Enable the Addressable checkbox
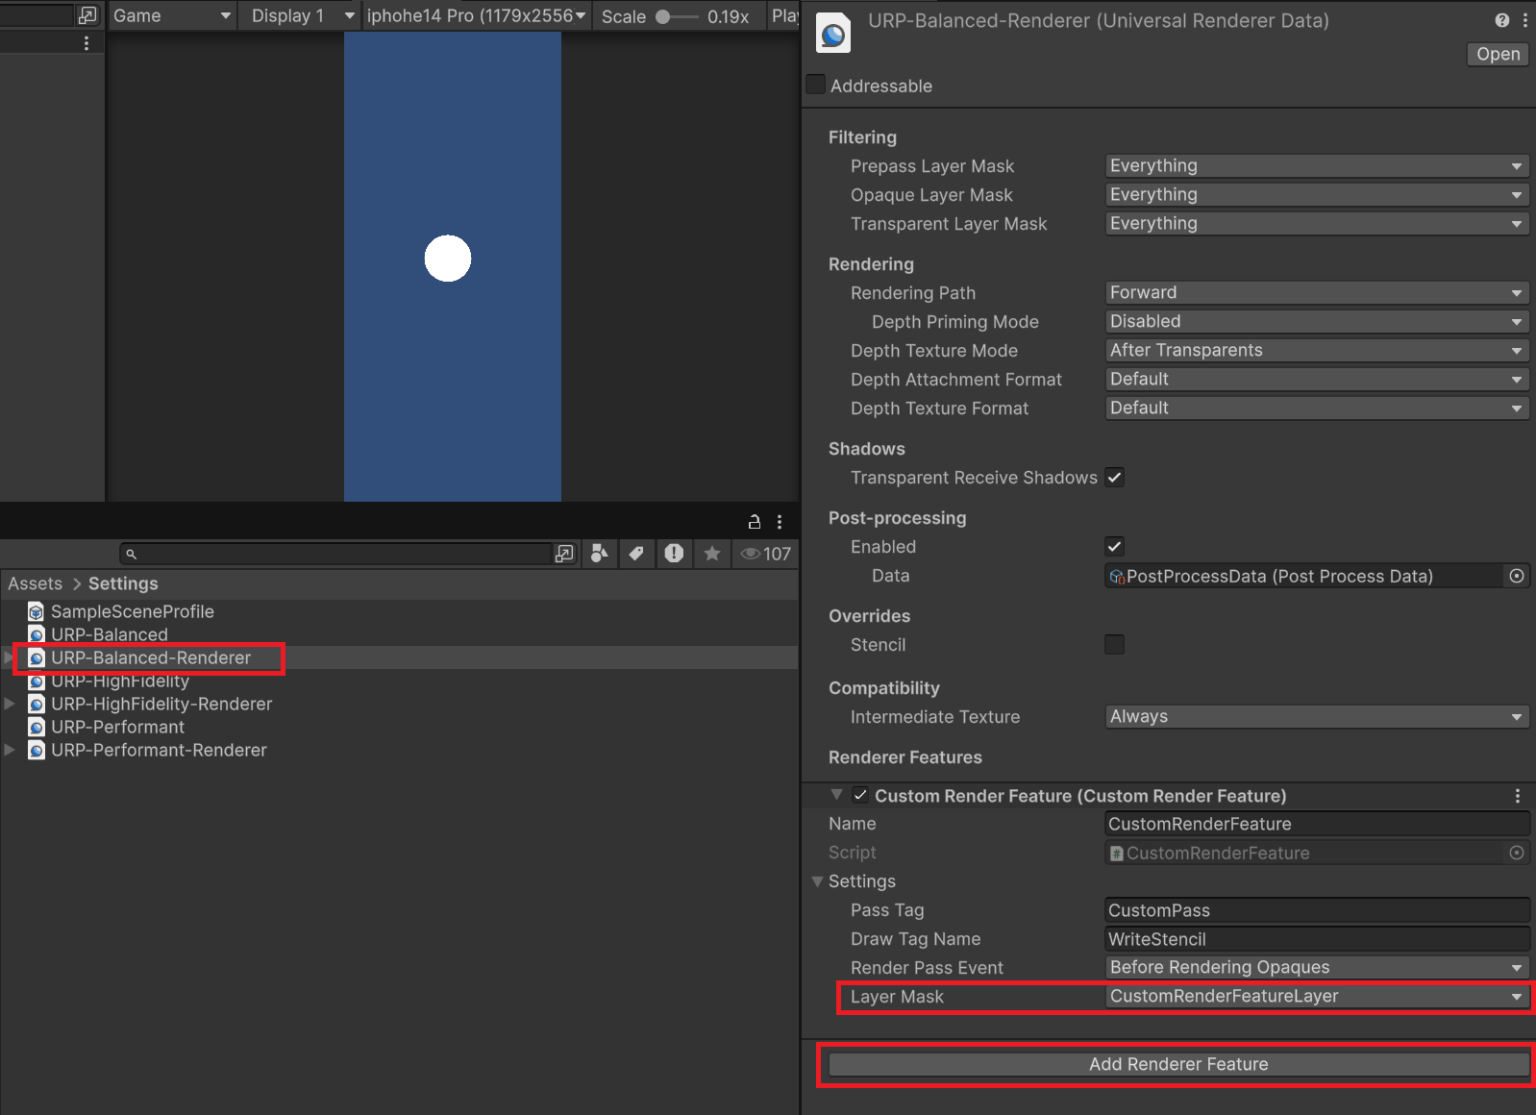The image size is (1536, 1115). point(815,84)
